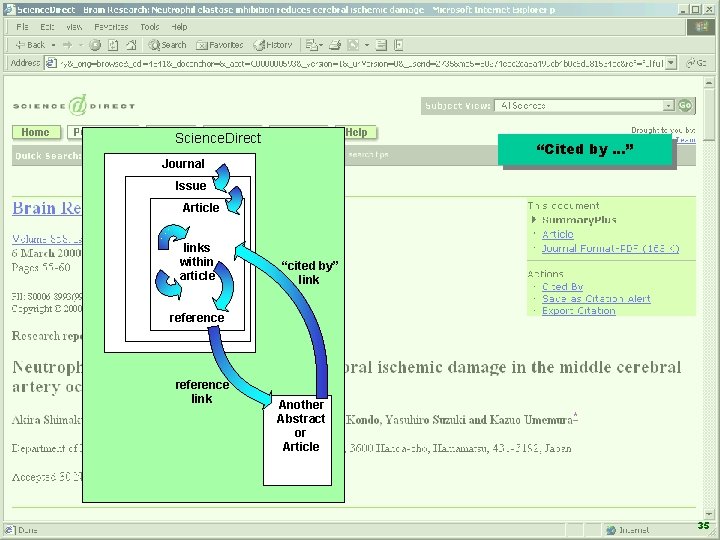This screenshot has height=540, width=720.
Task: Reload the page with the Refresh icon
Action: click(113, 45)
